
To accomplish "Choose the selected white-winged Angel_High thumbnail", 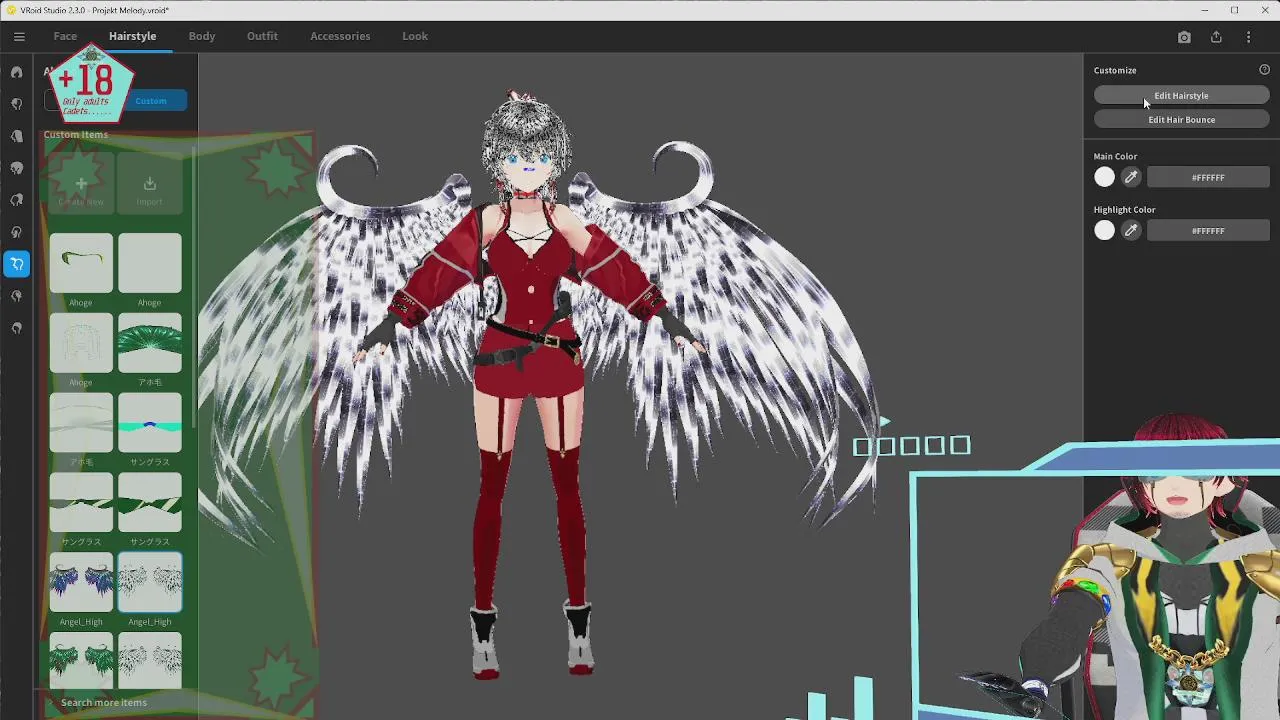I will click(149, 582).
